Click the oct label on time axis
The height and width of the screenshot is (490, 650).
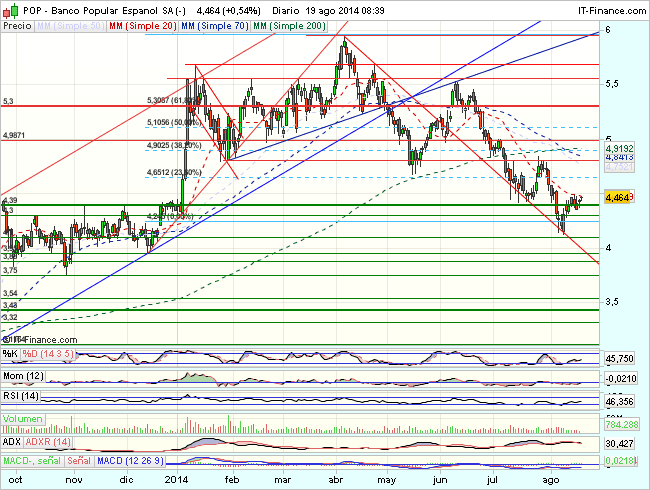pyautogui.click(x=16, y=480)
